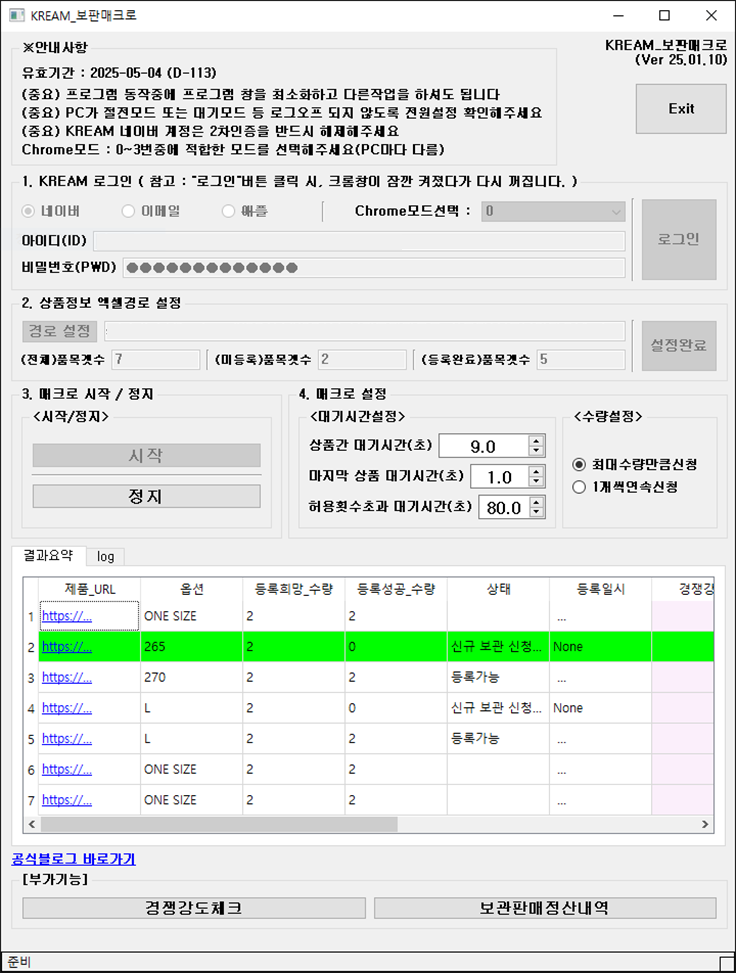
Task: Click the 경로 설정 button
Action: [x=60, y=331]
